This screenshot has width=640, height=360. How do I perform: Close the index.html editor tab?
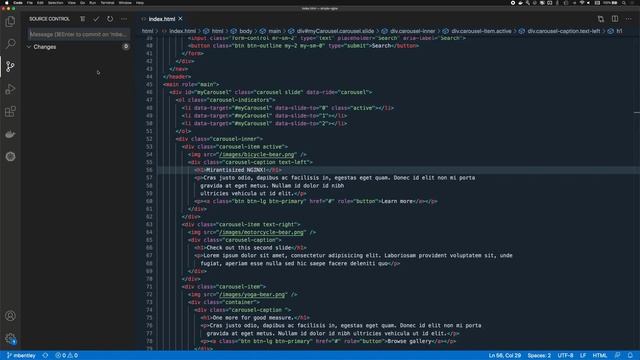coord(180,19)
